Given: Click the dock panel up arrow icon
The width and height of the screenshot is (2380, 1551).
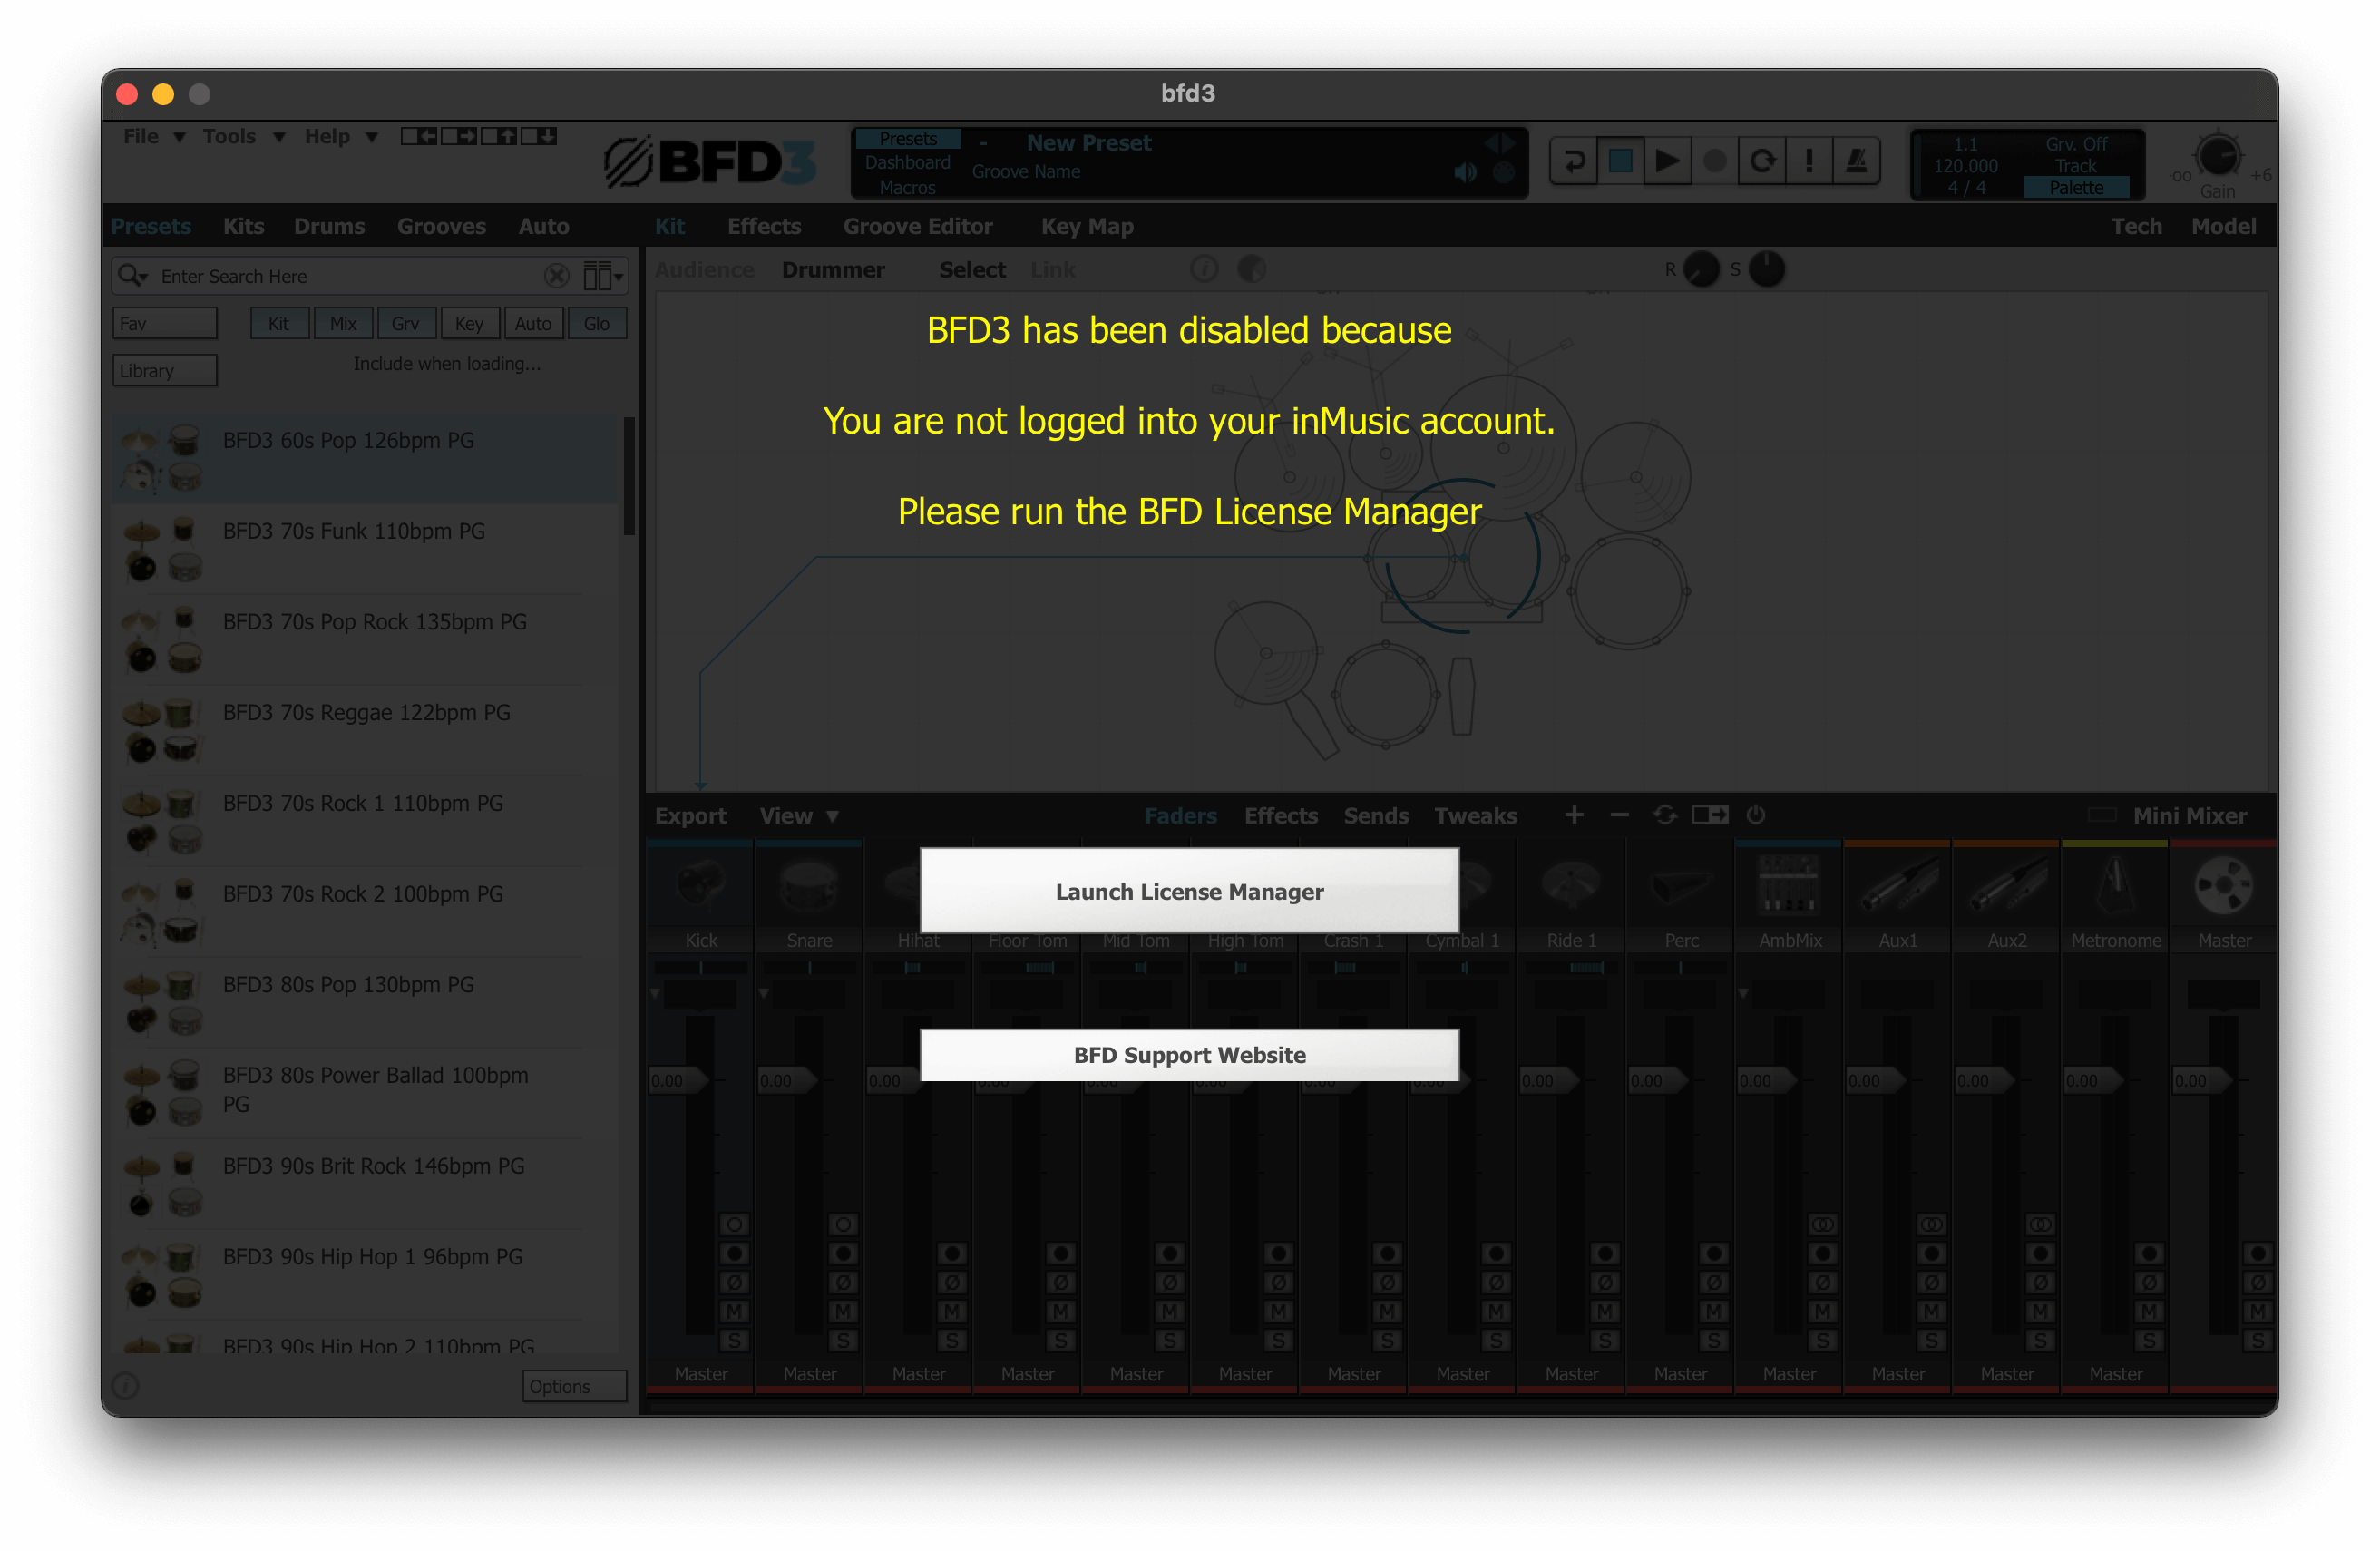Looking at the screenshot, I should 500,136.
